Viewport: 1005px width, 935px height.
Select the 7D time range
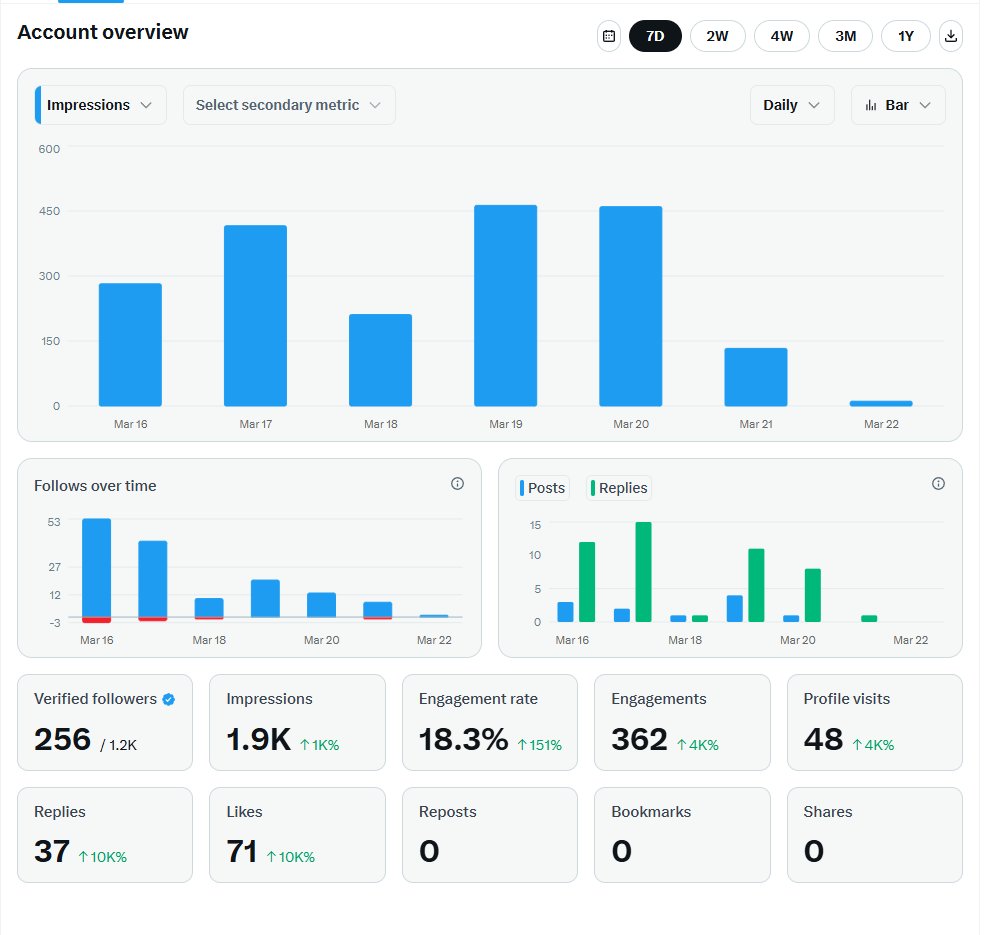coord(655,36)
